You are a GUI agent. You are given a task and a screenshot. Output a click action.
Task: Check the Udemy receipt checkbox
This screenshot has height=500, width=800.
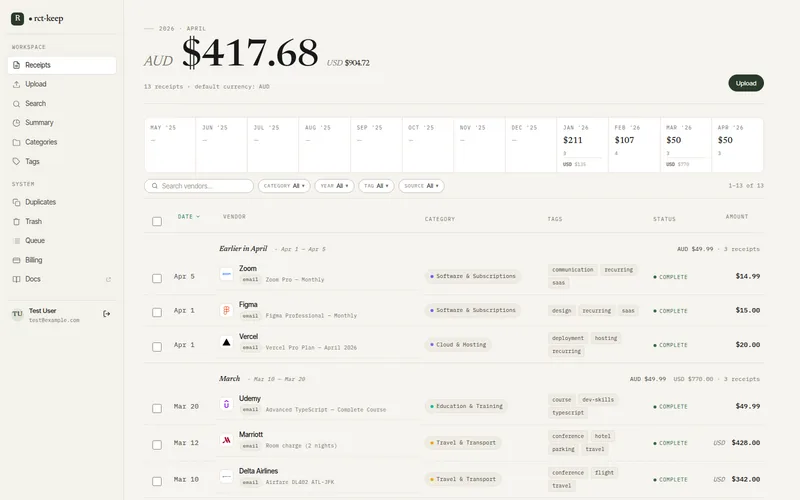[157, 408]
